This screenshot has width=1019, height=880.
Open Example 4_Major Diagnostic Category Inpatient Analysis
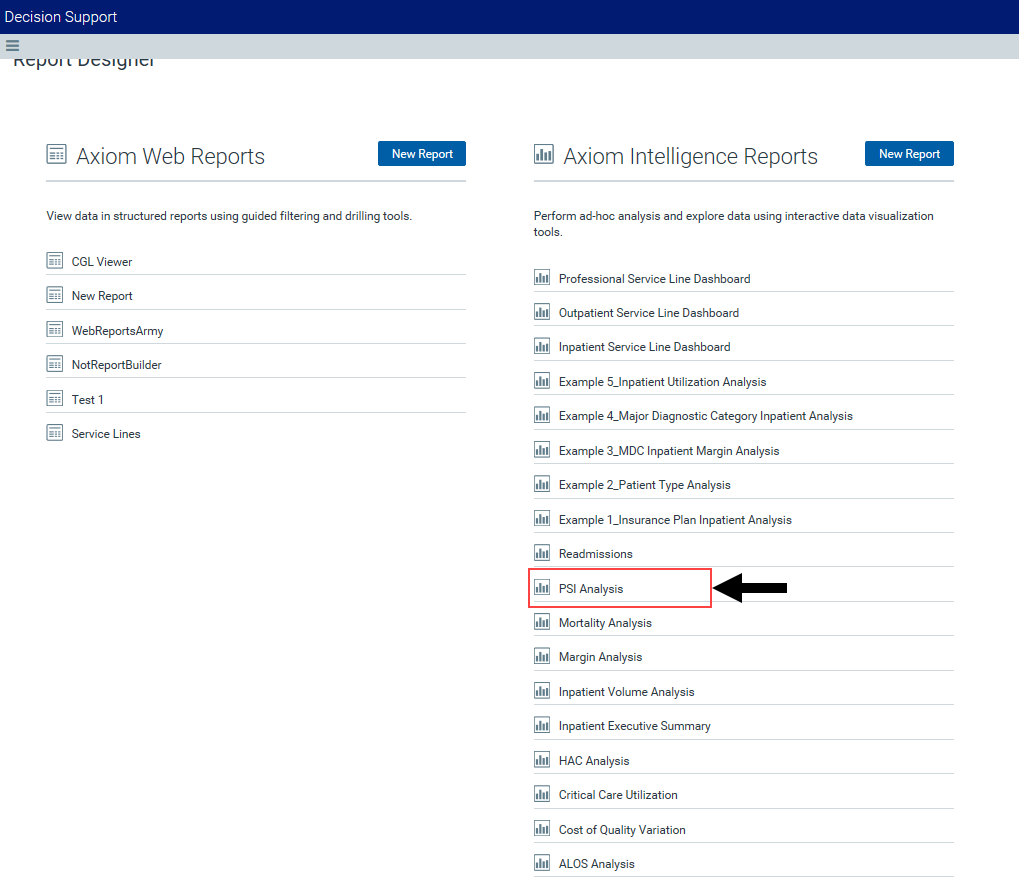(706, 416)
